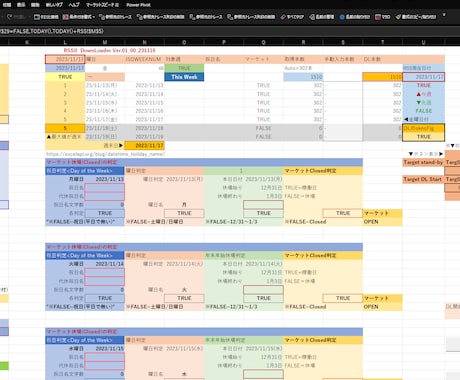This screenshot has height=380, width=460.
Task: Open the 条件付き書式 conditional formatting dropdown
Action: pyautogui.click(x=79, y=17)
